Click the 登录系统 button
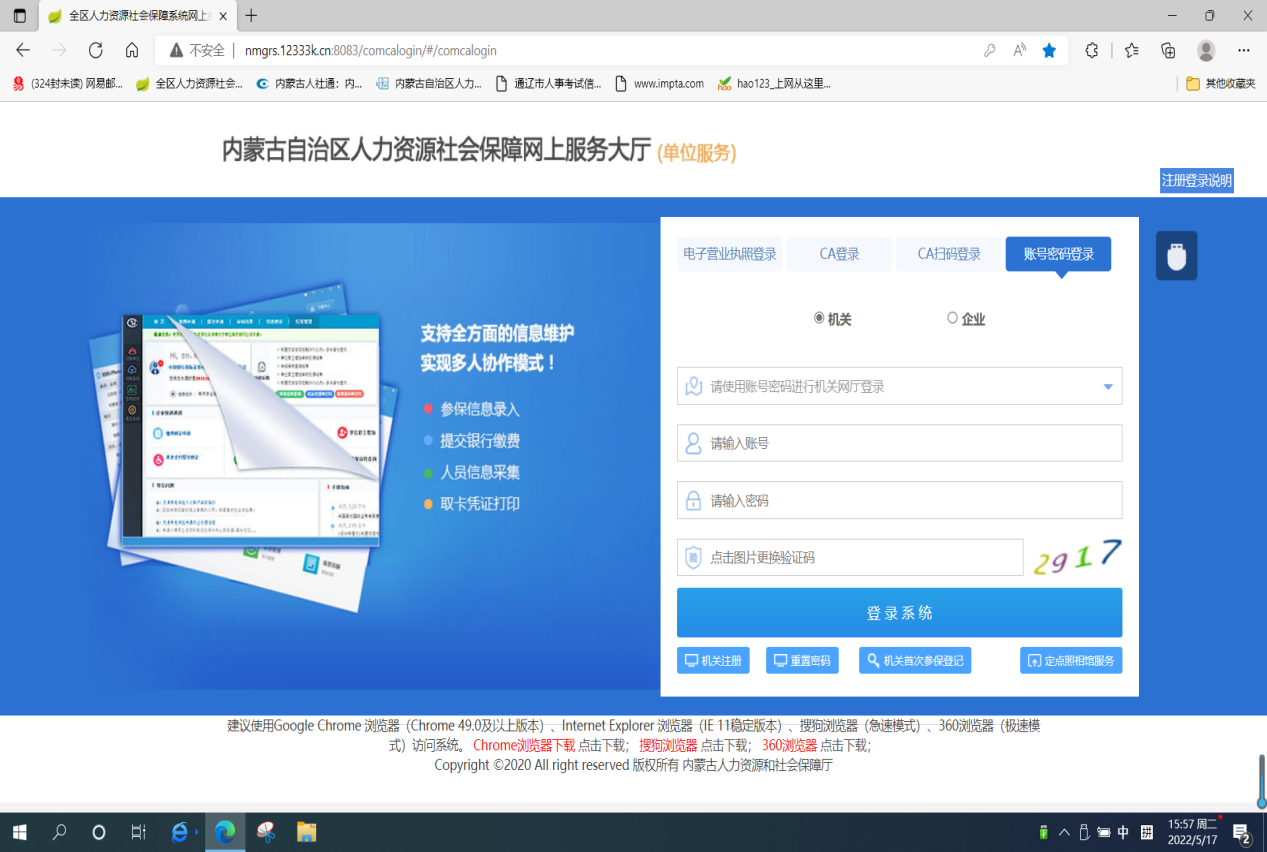Image resolution: width=1267 pixels, height=852 pixels. [899, 613]
